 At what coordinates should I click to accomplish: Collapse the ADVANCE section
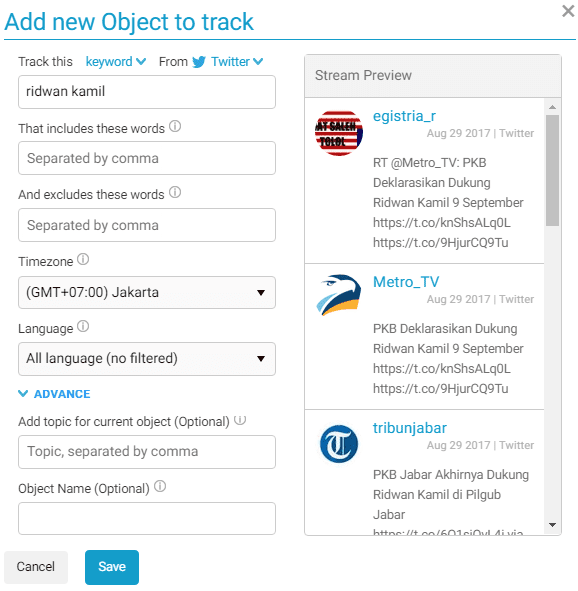pos(54,394)
